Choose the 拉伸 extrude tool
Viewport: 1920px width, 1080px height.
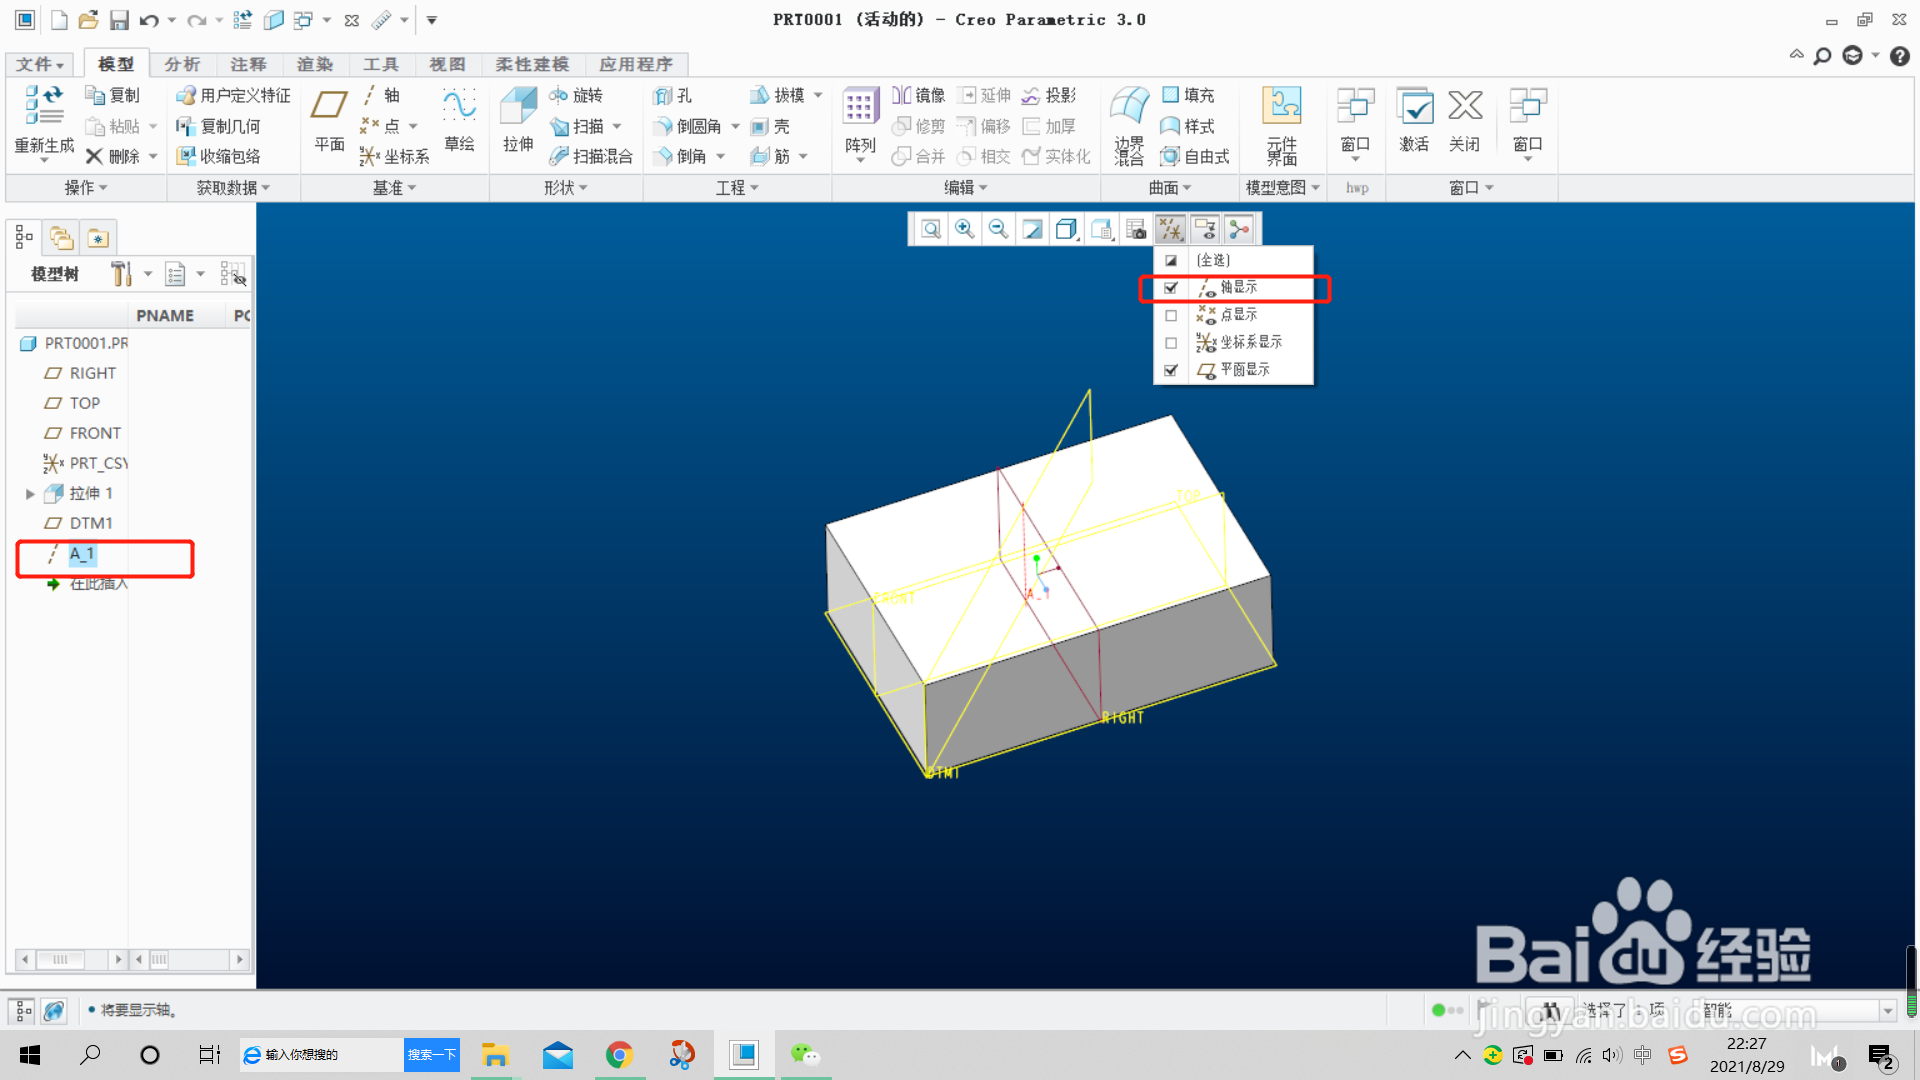pyautogui.click(x=518, y=120)
